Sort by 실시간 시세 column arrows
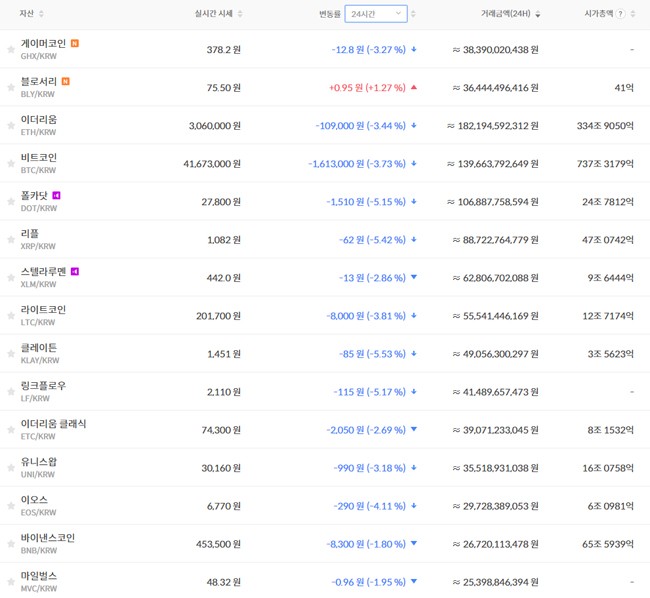 click(x=240, y=14)
